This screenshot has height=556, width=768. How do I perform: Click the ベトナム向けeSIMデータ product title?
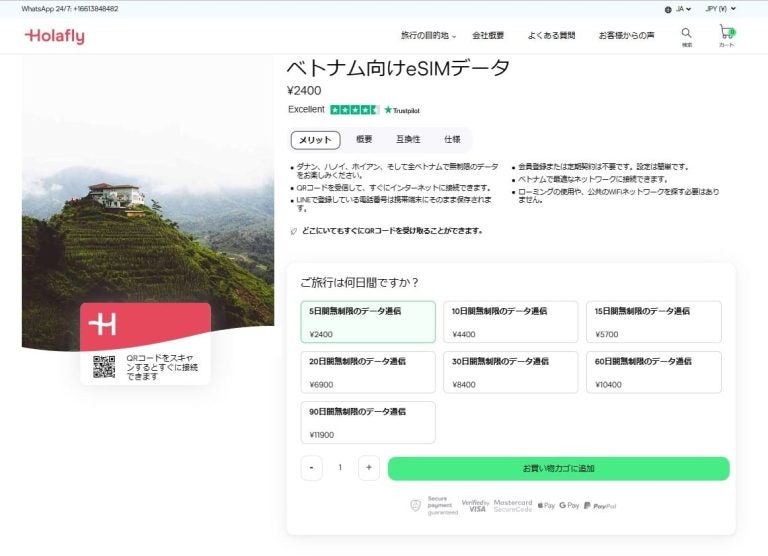tap(398, 68)
